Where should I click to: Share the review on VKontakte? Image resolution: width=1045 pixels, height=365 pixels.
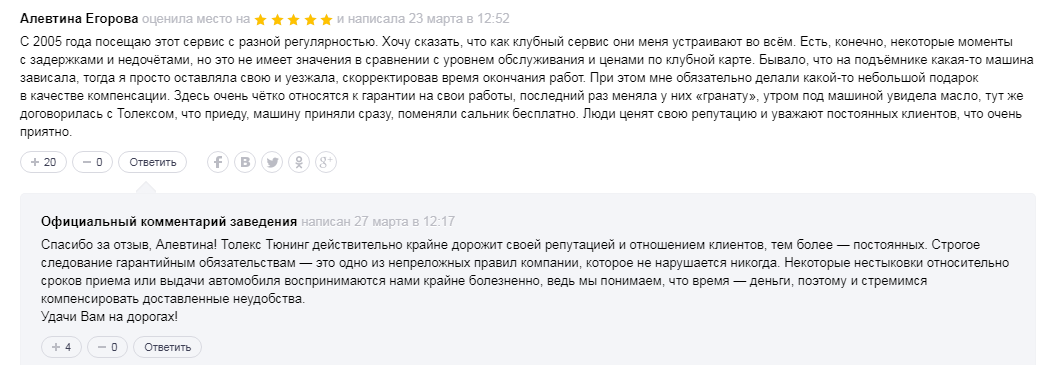245,162
